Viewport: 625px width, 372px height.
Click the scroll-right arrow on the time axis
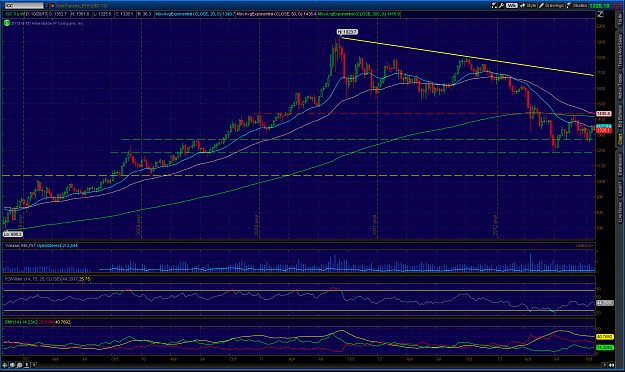605,365
